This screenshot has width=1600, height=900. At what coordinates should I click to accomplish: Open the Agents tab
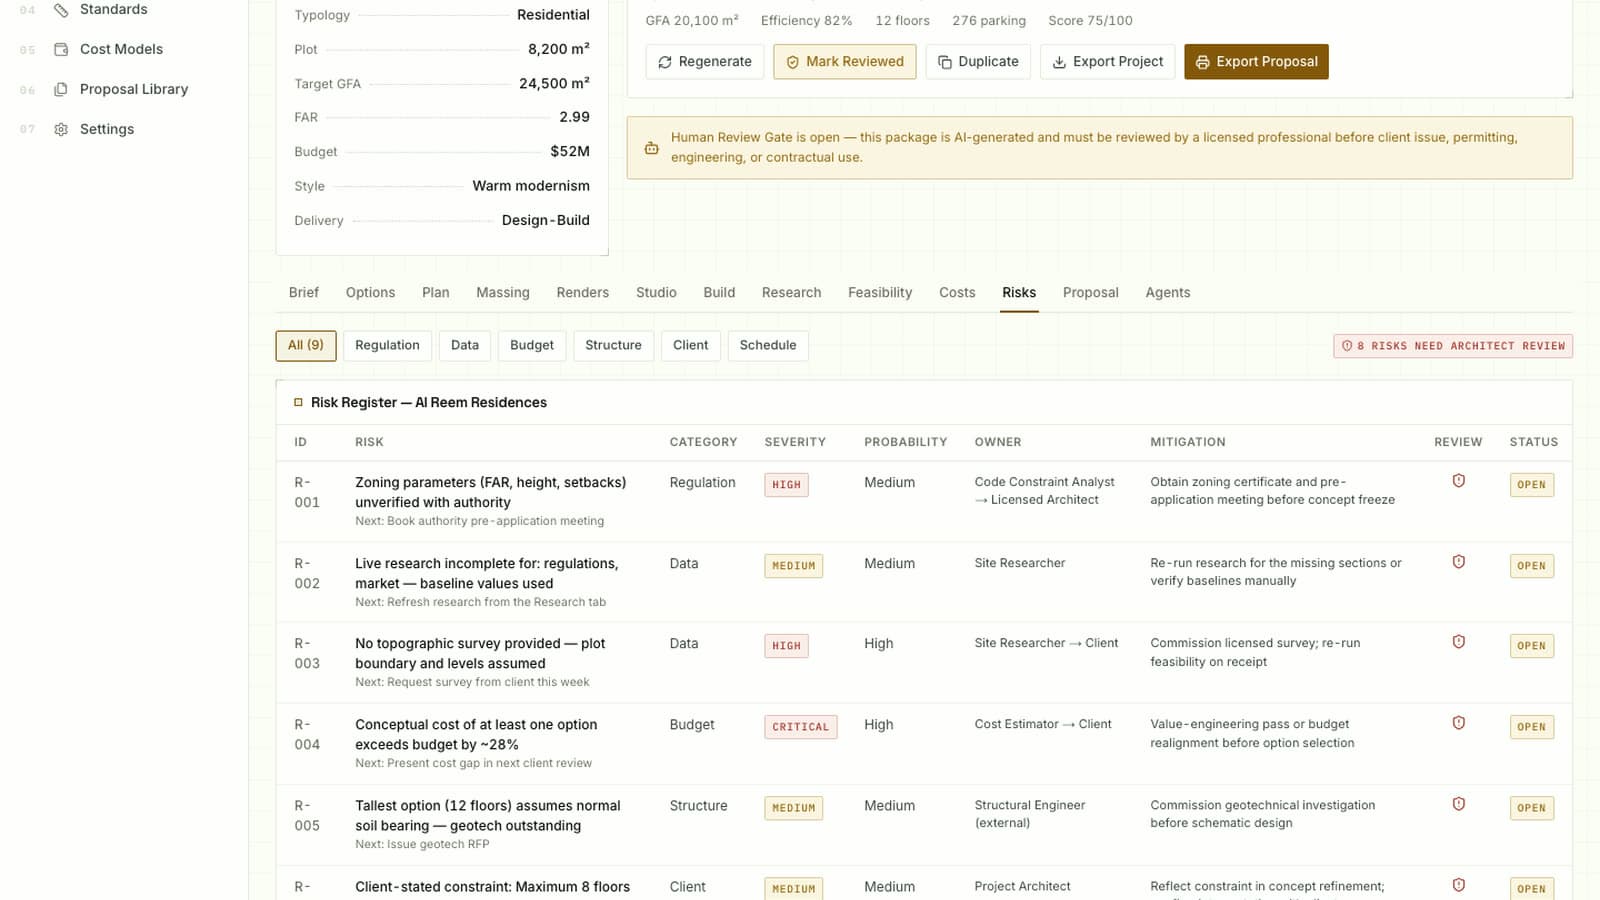pyautogui.click(x=1168, y=293)
